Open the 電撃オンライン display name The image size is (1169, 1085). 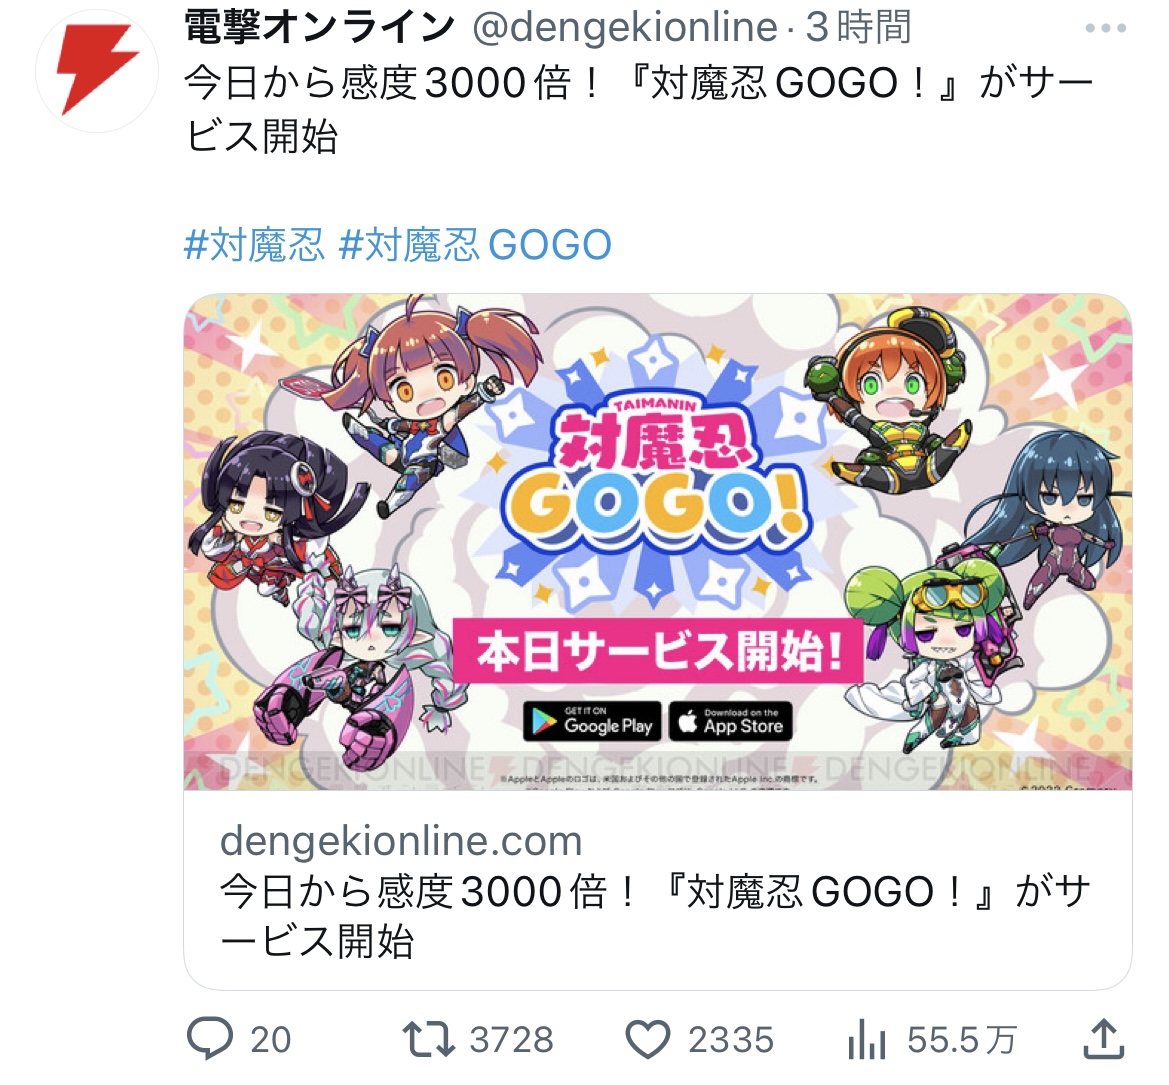coord(320,27)
